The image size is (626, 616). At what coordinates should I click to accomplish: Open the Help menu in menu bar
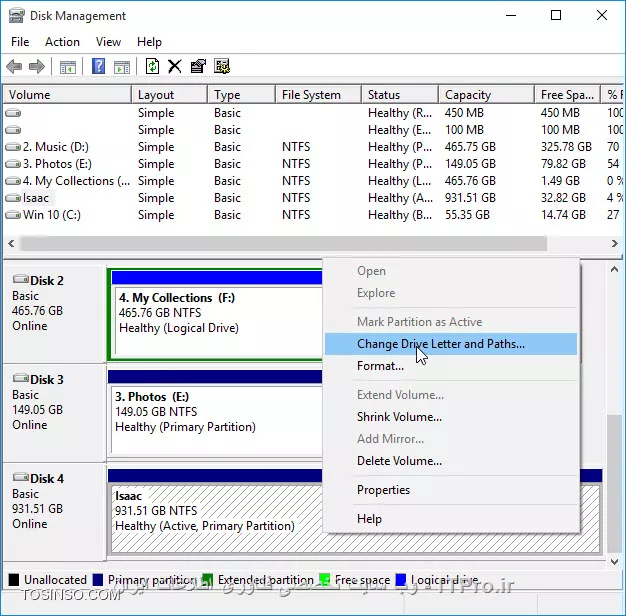tap(149, 42)
